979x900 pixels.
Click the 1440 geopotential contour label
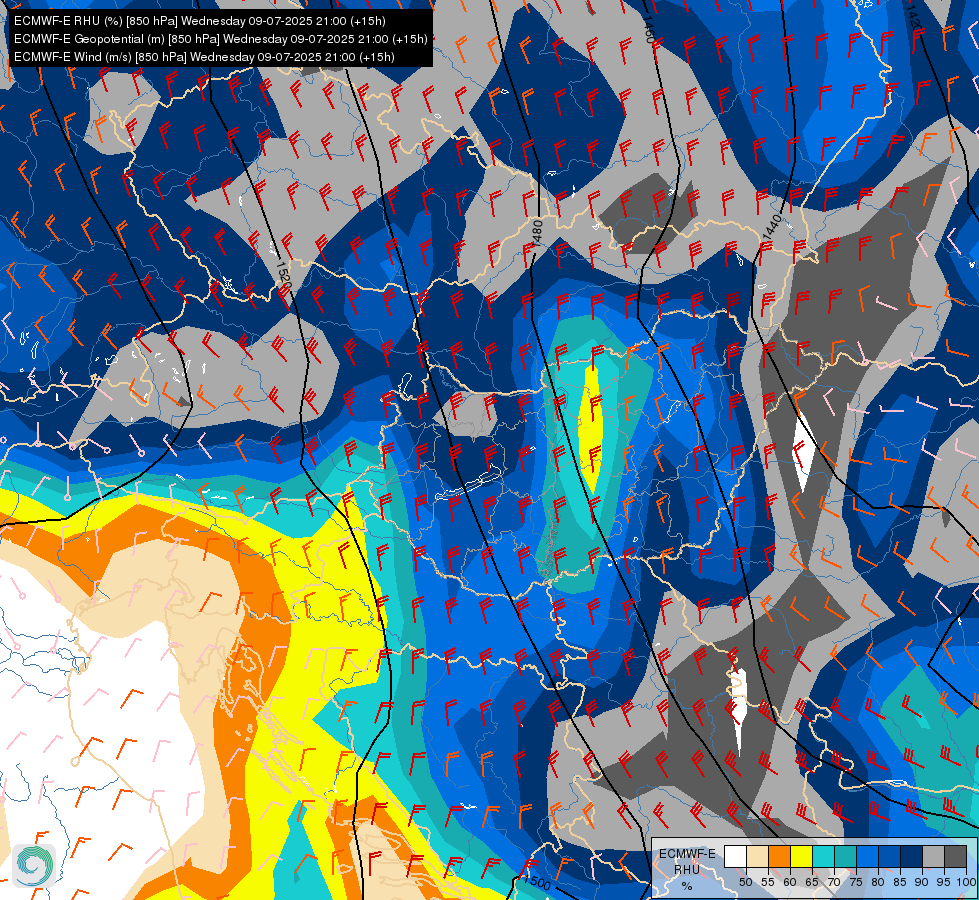click(x=772, y=226)
